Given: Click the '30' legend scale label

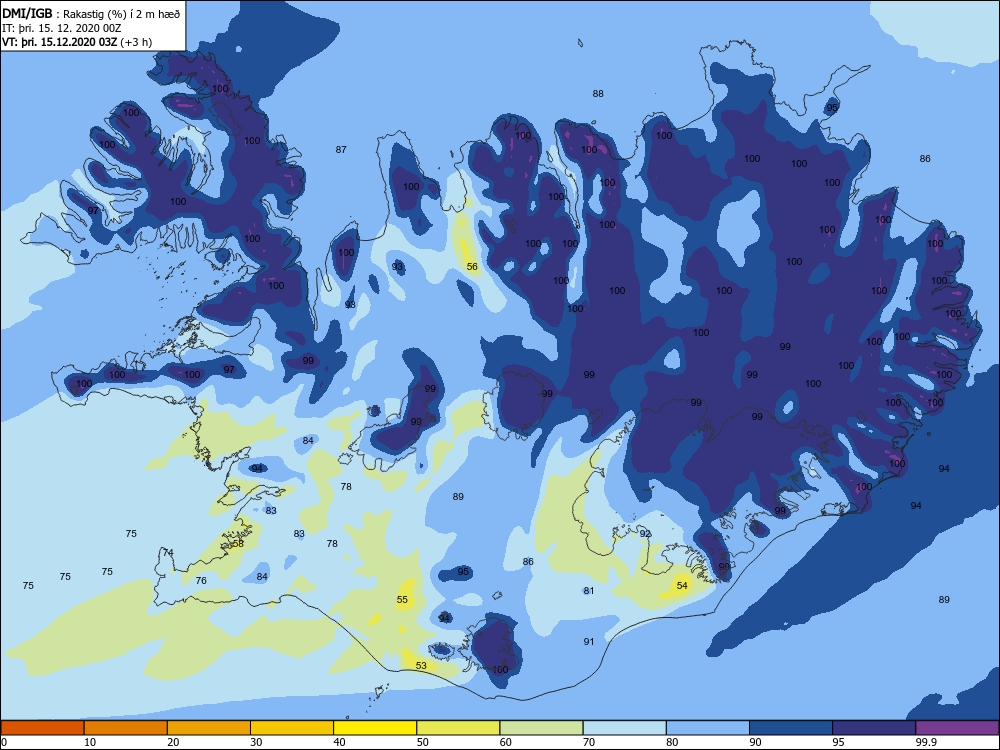Looking at the screenshot, I should [256, 742].
